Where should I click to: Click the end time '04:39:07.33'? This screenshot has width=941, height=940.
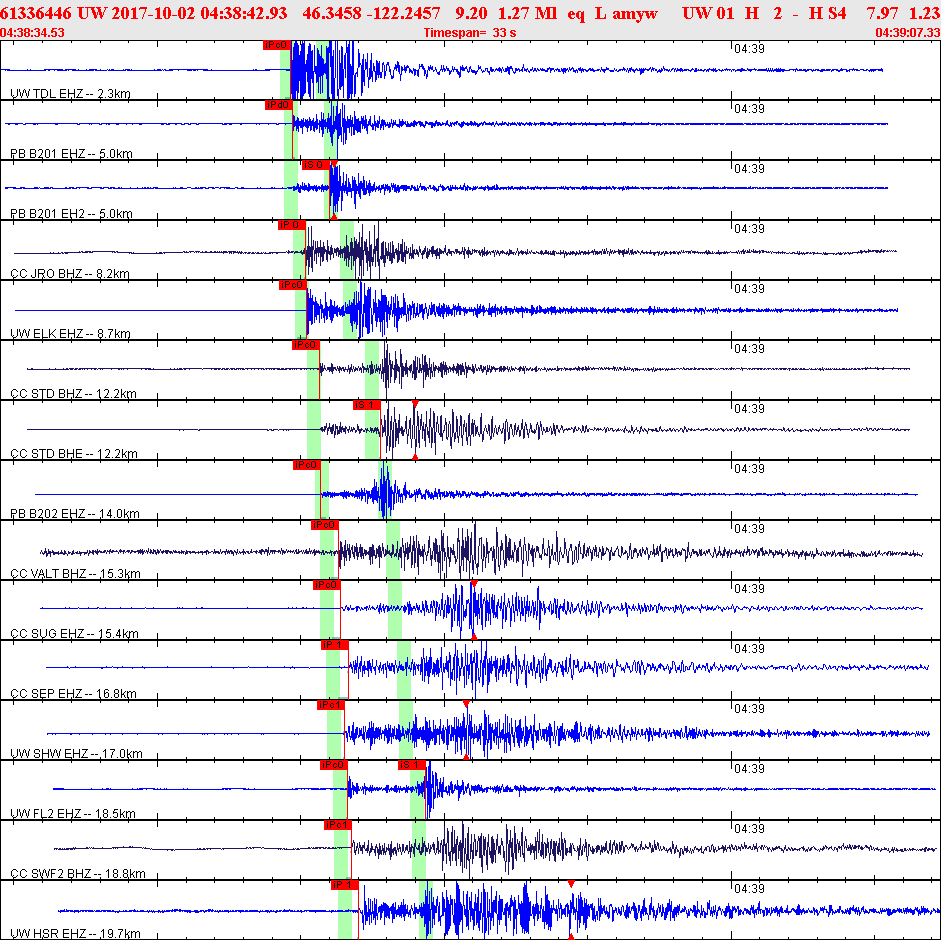(x=907, y=33)
